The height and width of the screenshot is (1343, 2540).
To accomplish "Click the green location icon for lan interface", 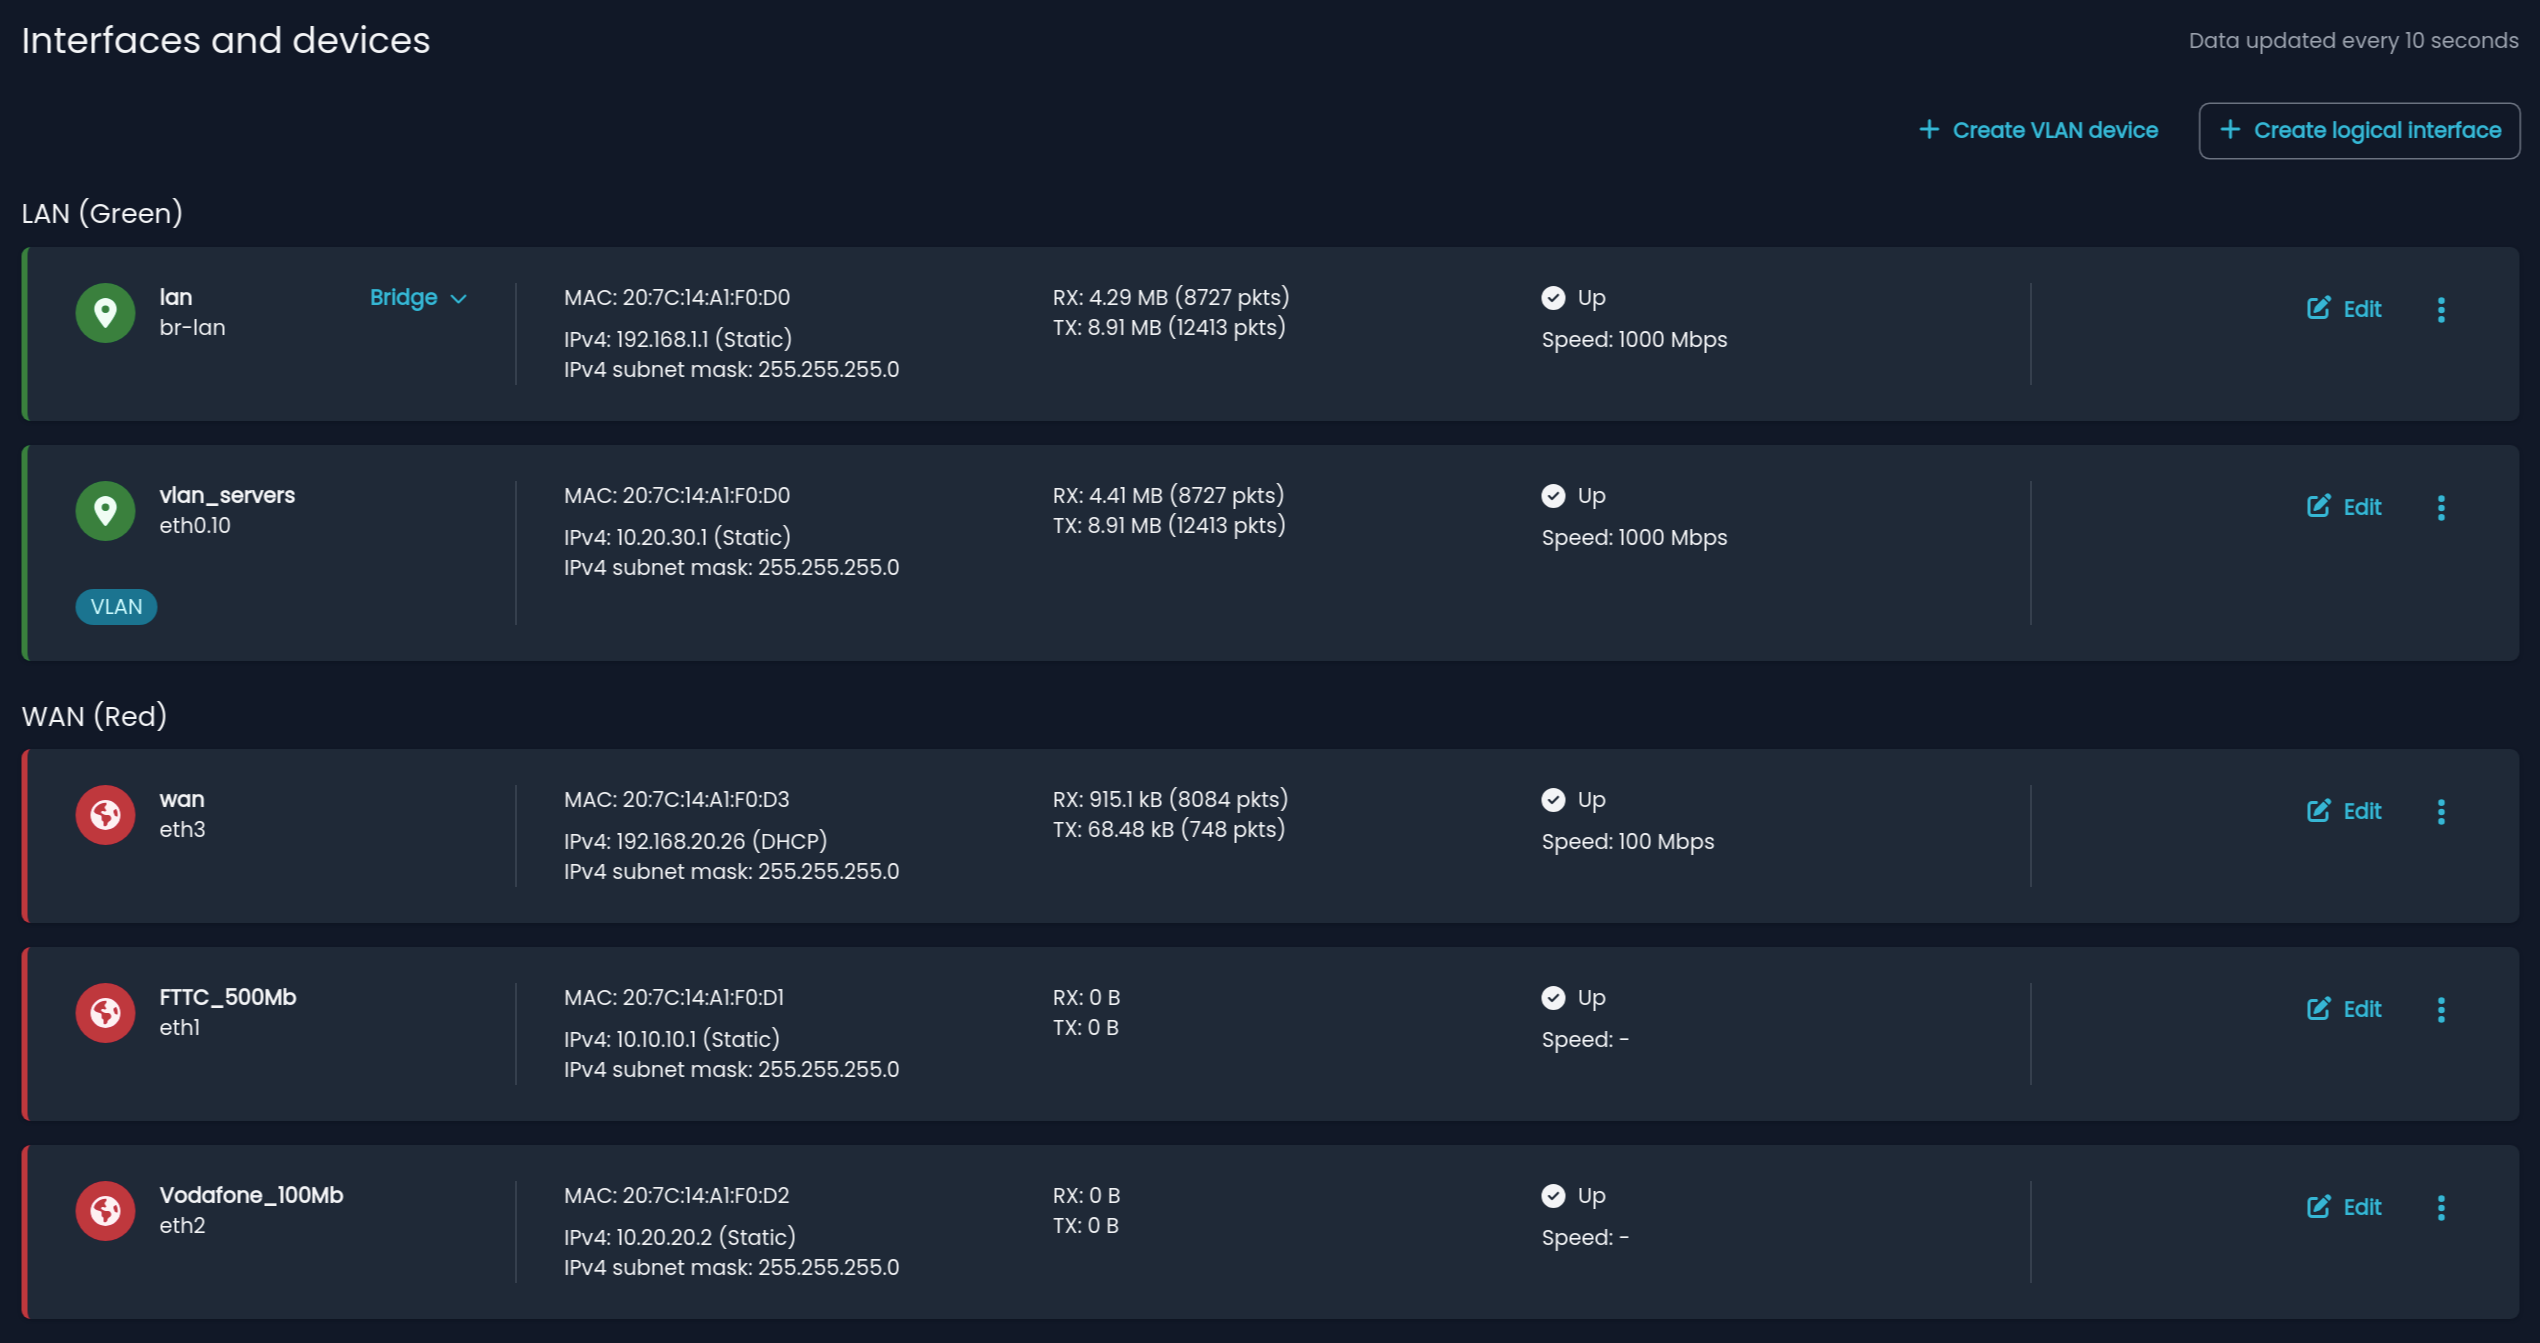I will tap(105, 312).
